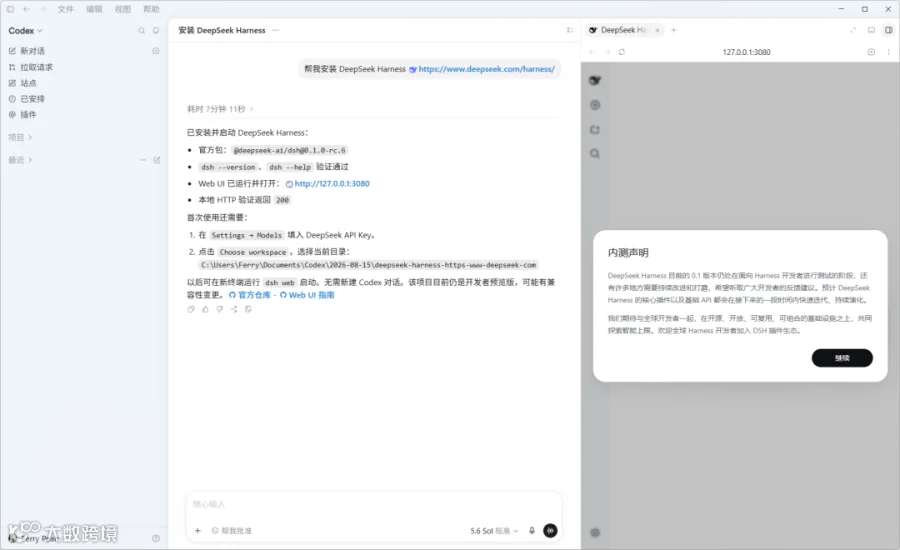Image resolution: width=900 pixels, height=550 pixels.
Task: Open the bell notifications icon in sidebar
Action: 156,30
